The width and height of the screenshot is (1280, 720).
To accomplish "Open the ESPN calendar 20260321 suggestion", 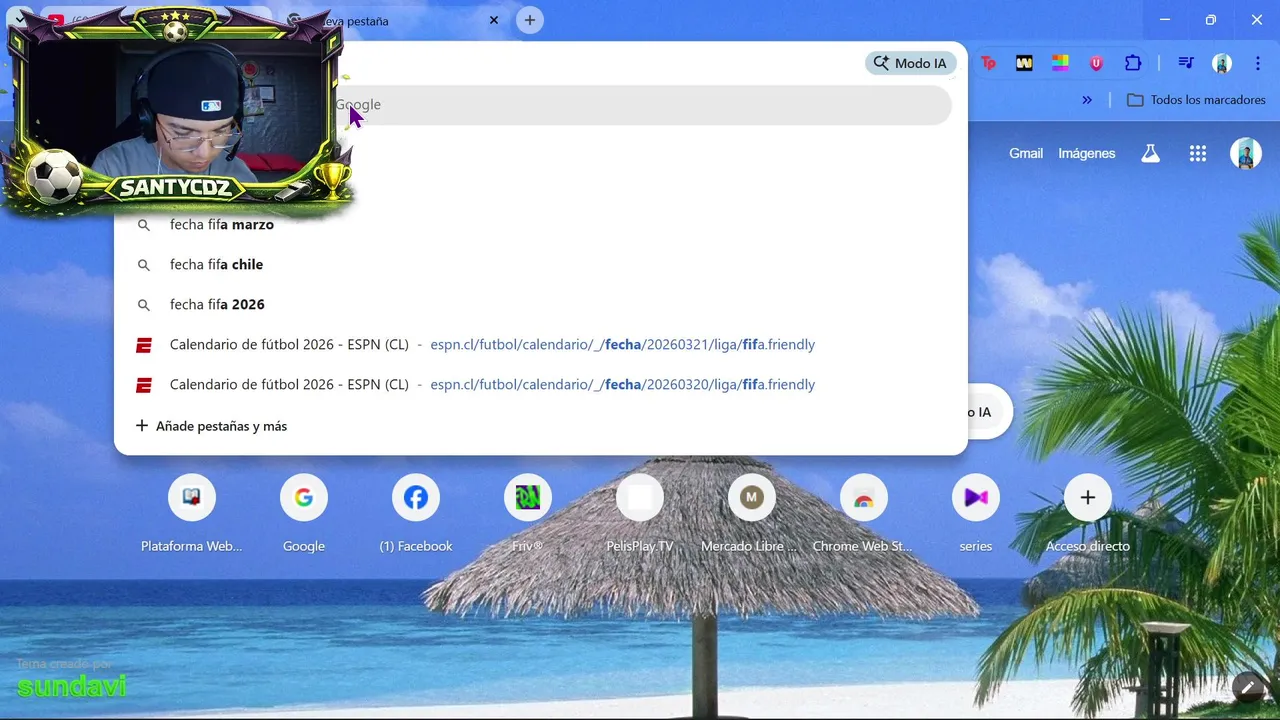I will pyautogui.click(x=540, y=345).
